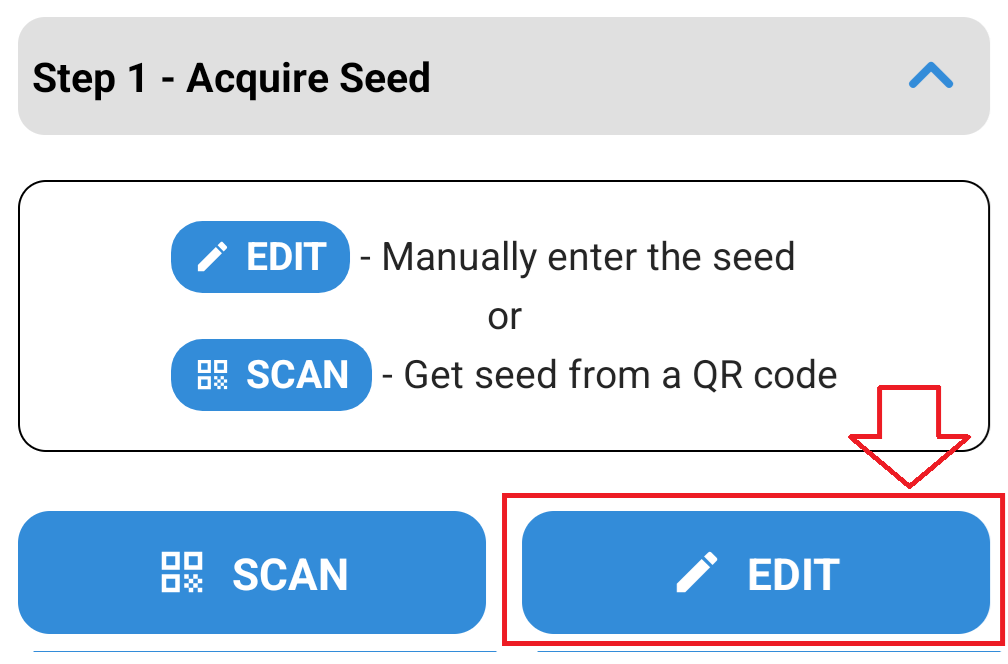Collapse Step 1 using the blue chevron
This screenshot has height=664, width=1008.
930,76
